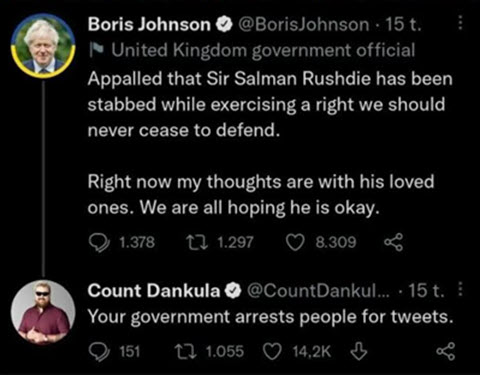Click the Count Dankula verified badge

pos(233,291)
